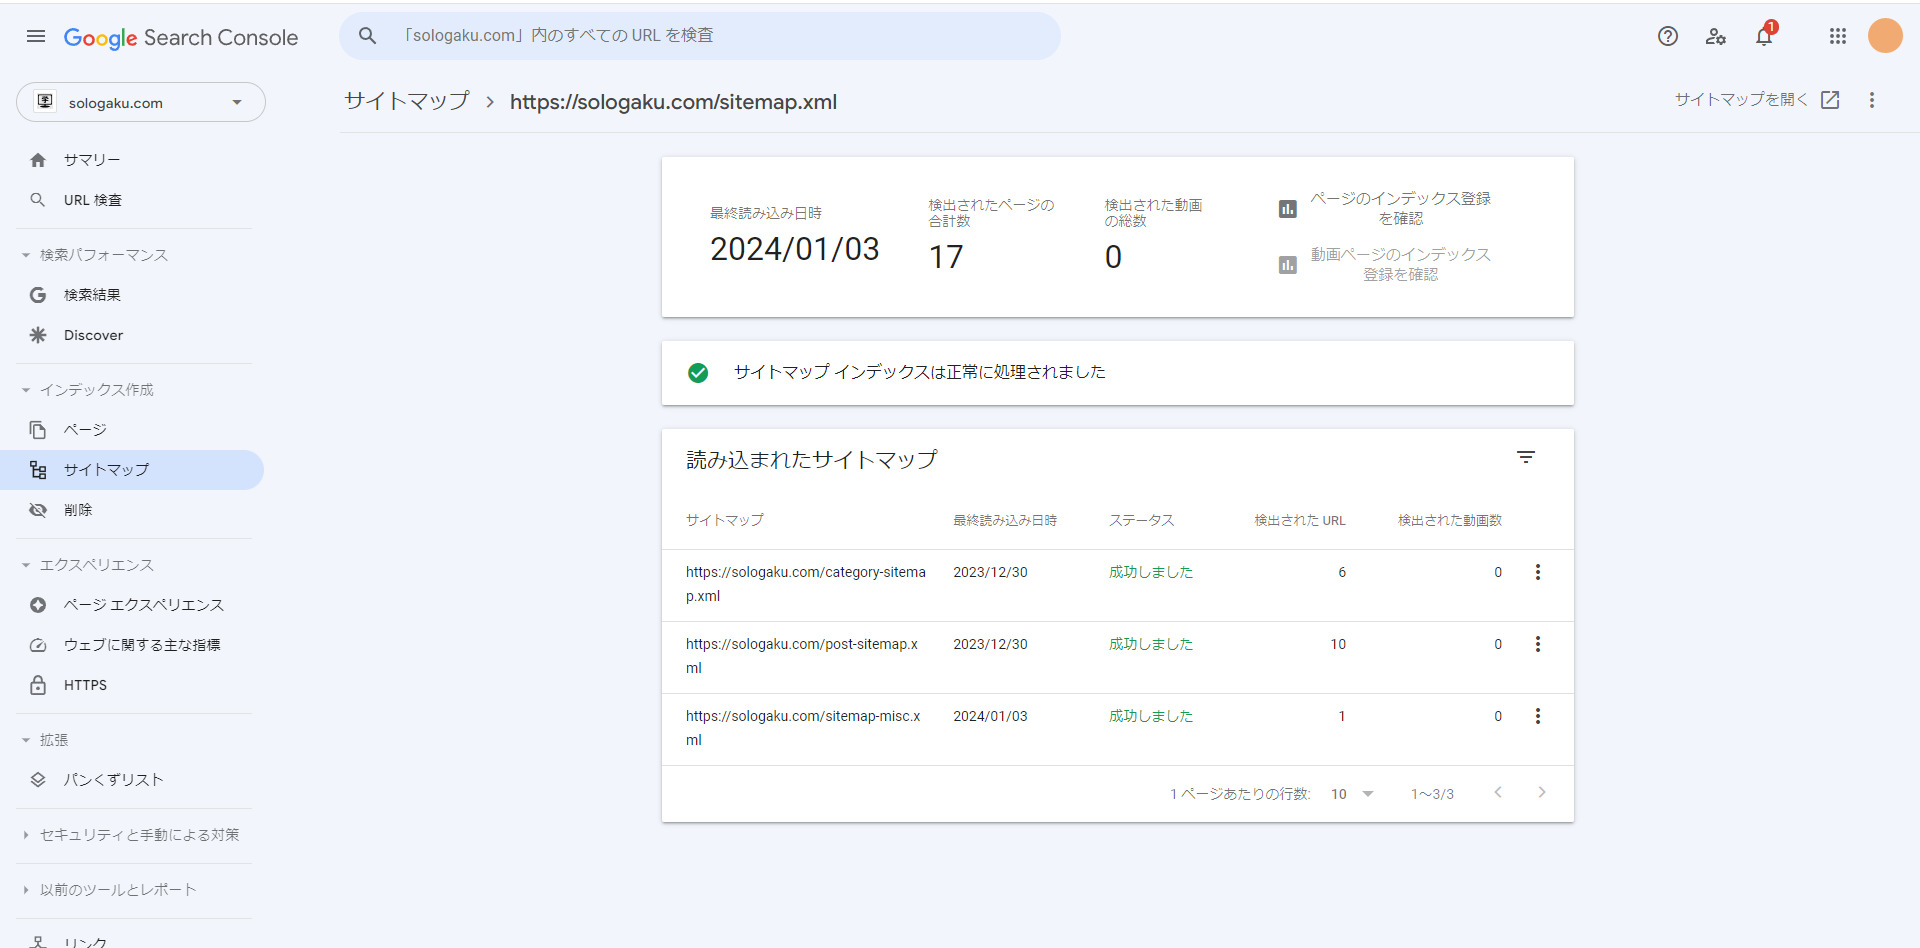Click the help question mark icon

click(x=1667, y=37)
